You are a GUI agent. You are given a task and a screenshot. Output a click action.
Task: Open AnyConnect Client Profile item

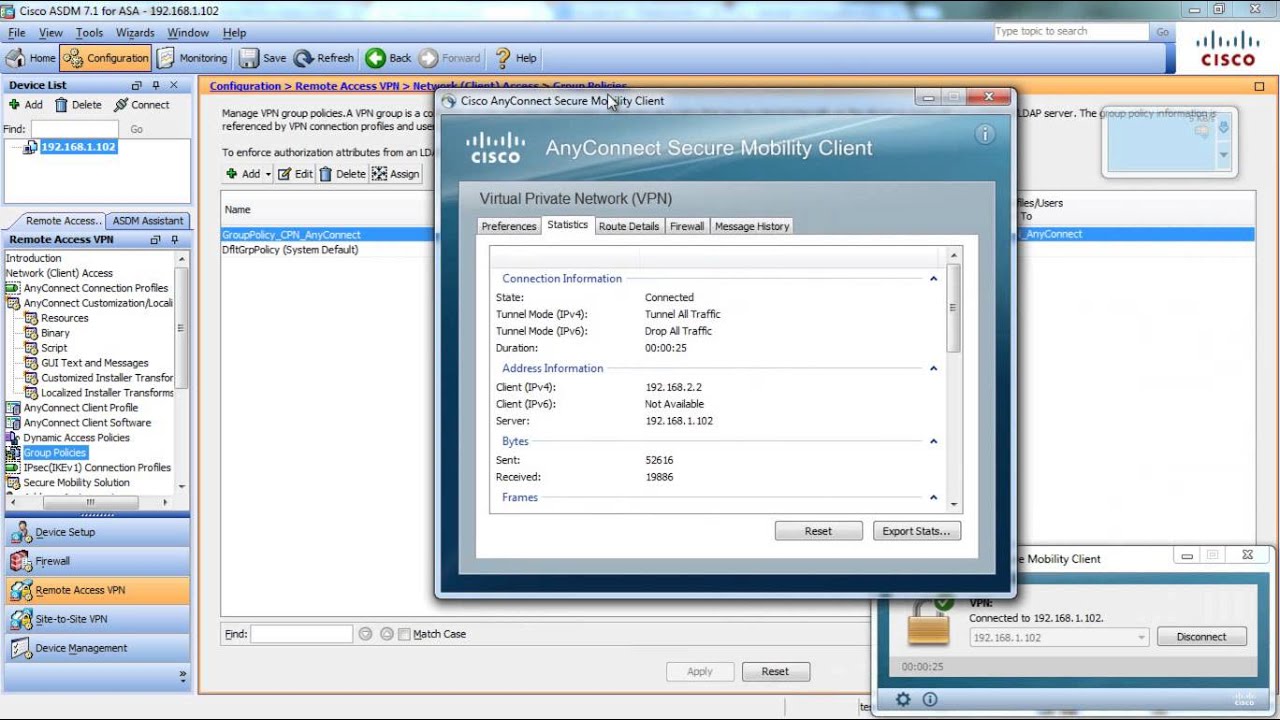(x=72, y=408)
